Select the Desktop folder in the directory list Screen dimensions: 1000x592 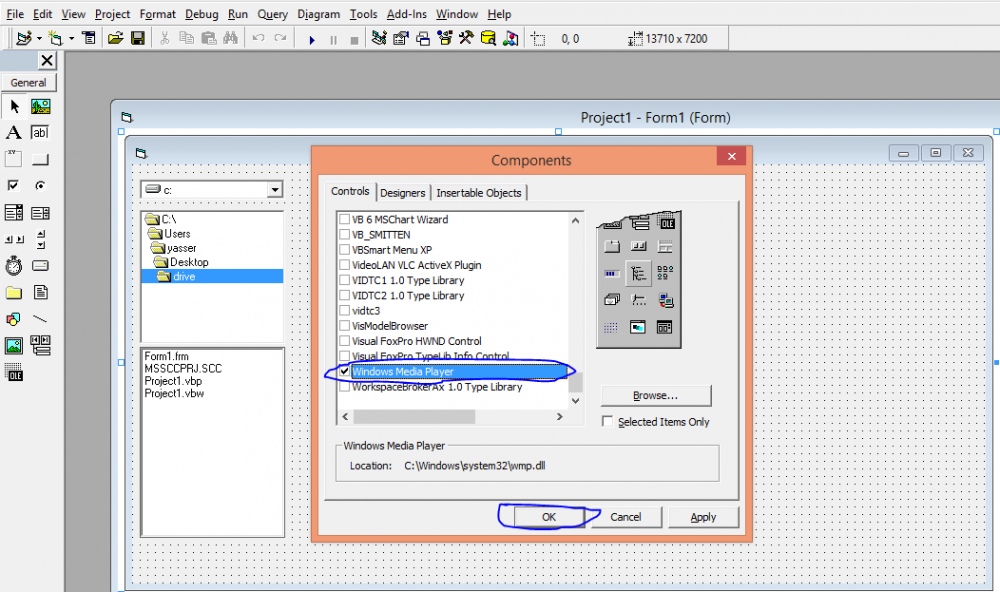click(189, 262)
